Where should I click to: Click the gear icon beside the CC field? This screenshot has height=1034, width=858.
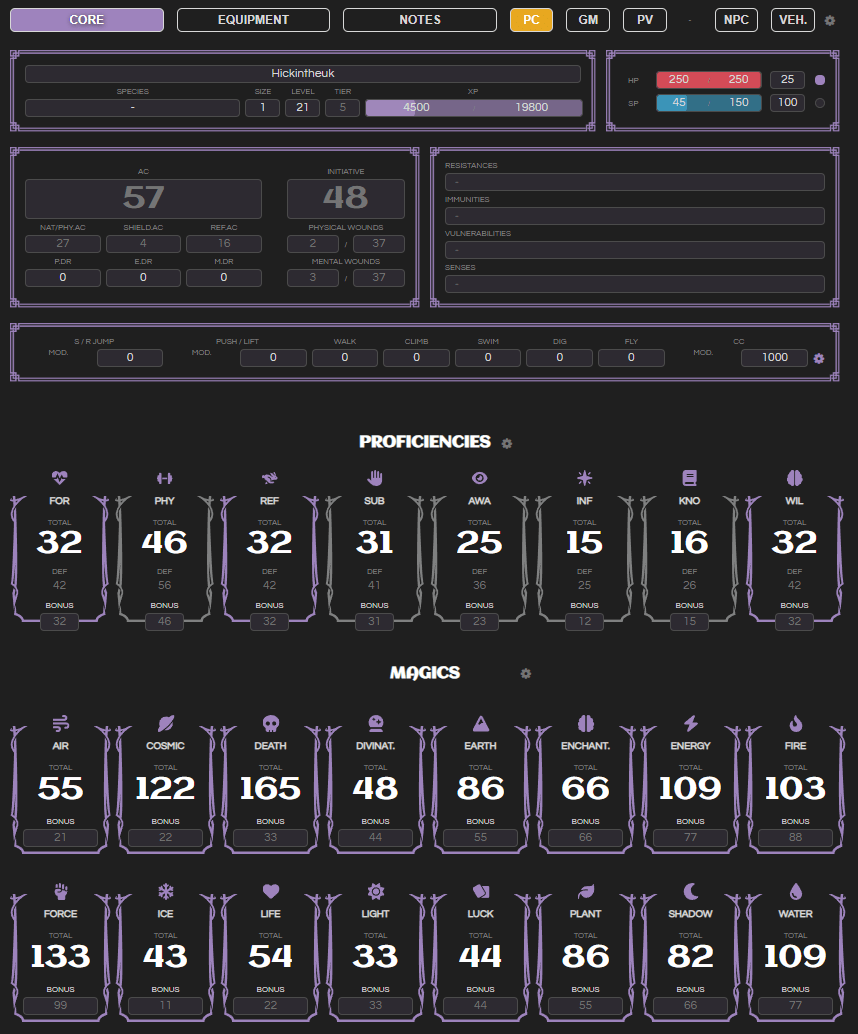pos(819,358)
